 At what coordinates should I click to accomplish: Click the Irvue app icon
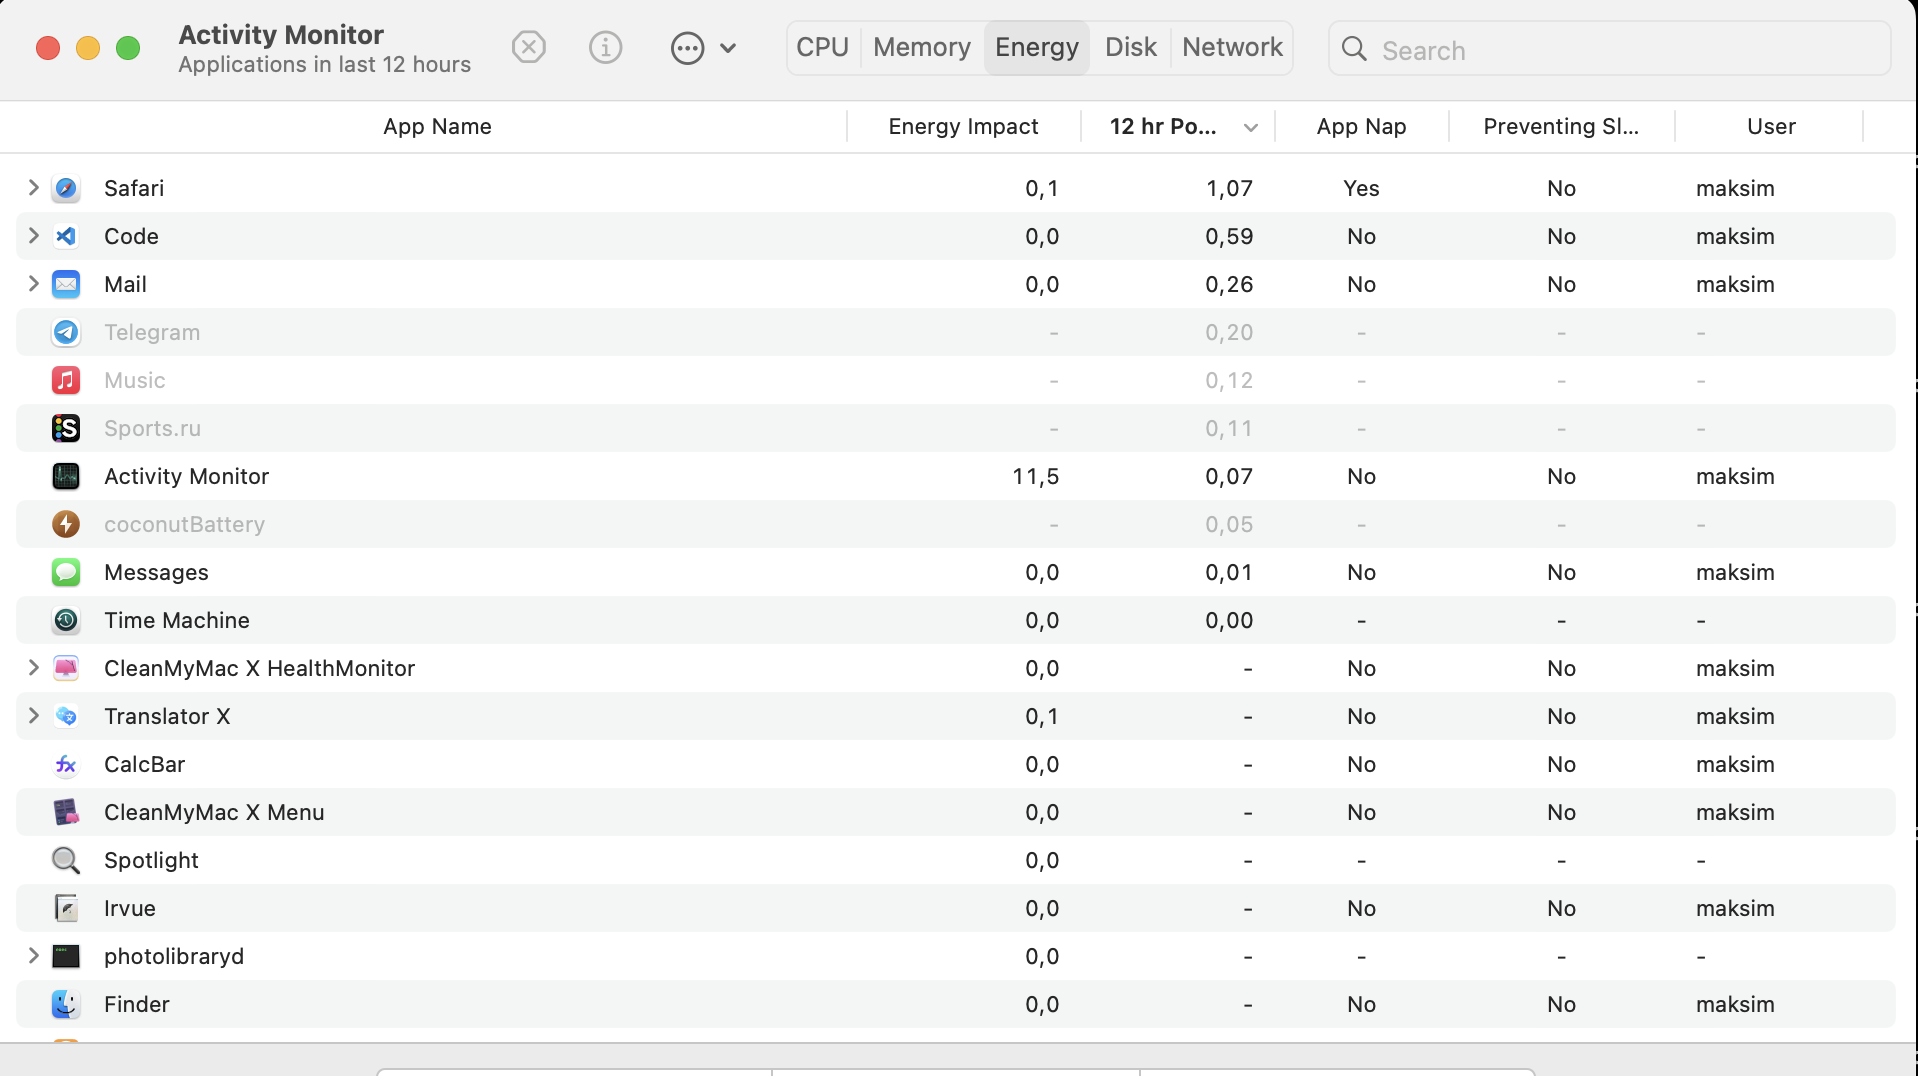[66, 908]
